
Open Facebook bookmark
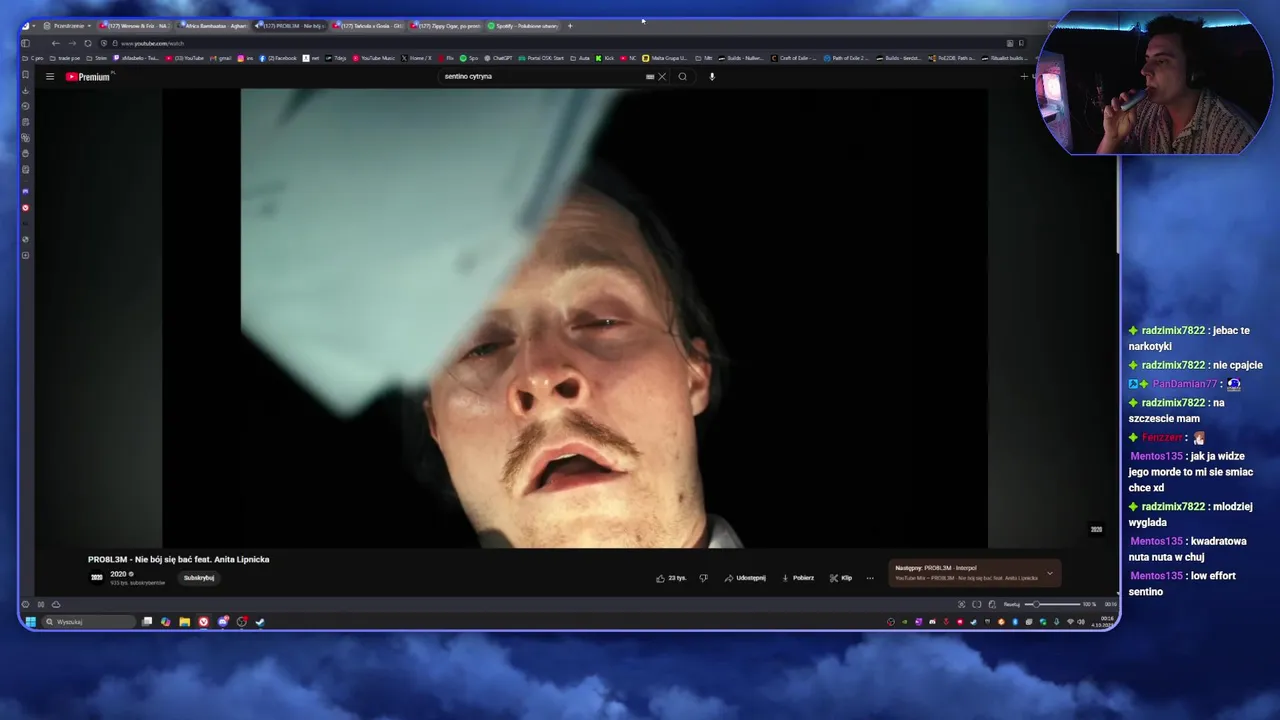279,58
